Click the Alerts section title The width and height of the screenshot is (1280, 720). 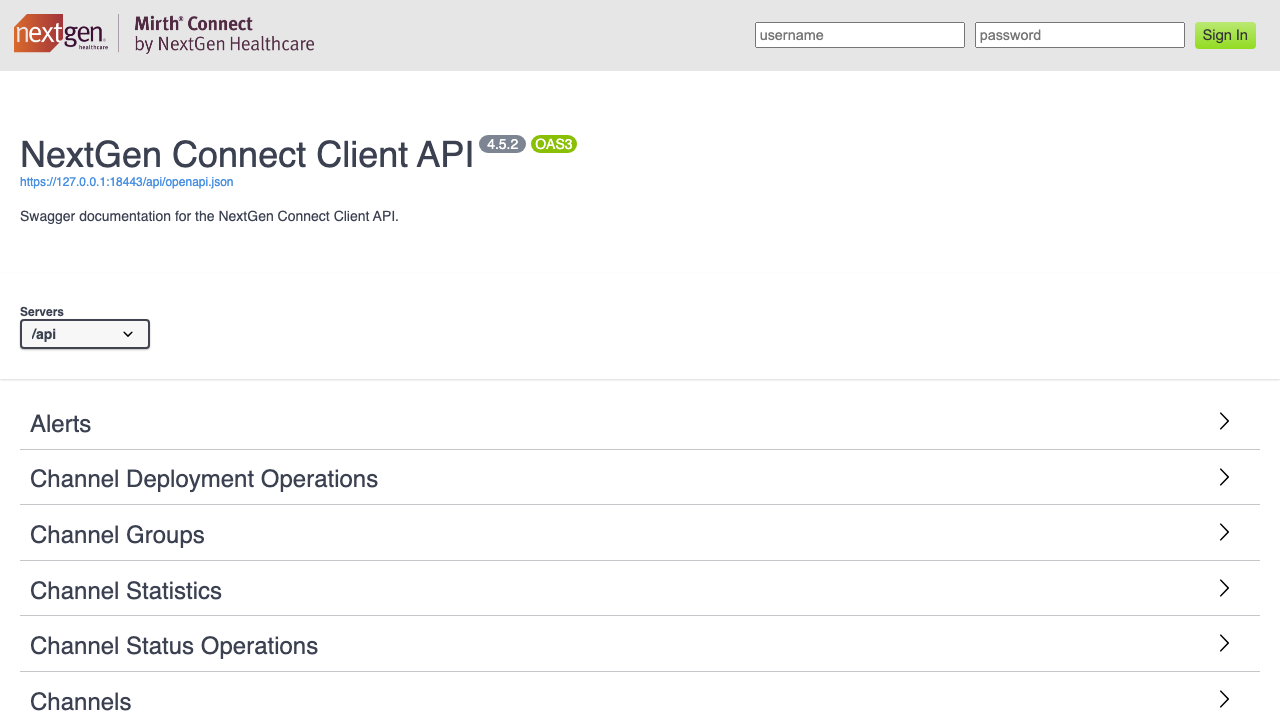click(x=61, y=424)
